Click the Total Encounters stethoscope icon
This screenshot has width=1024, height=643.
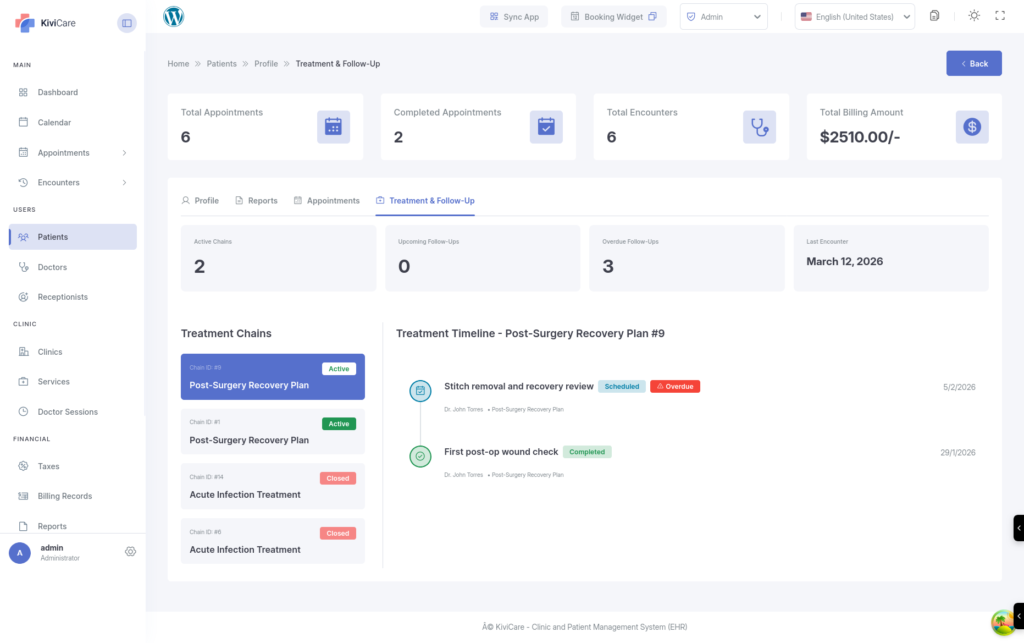[759, 127]
